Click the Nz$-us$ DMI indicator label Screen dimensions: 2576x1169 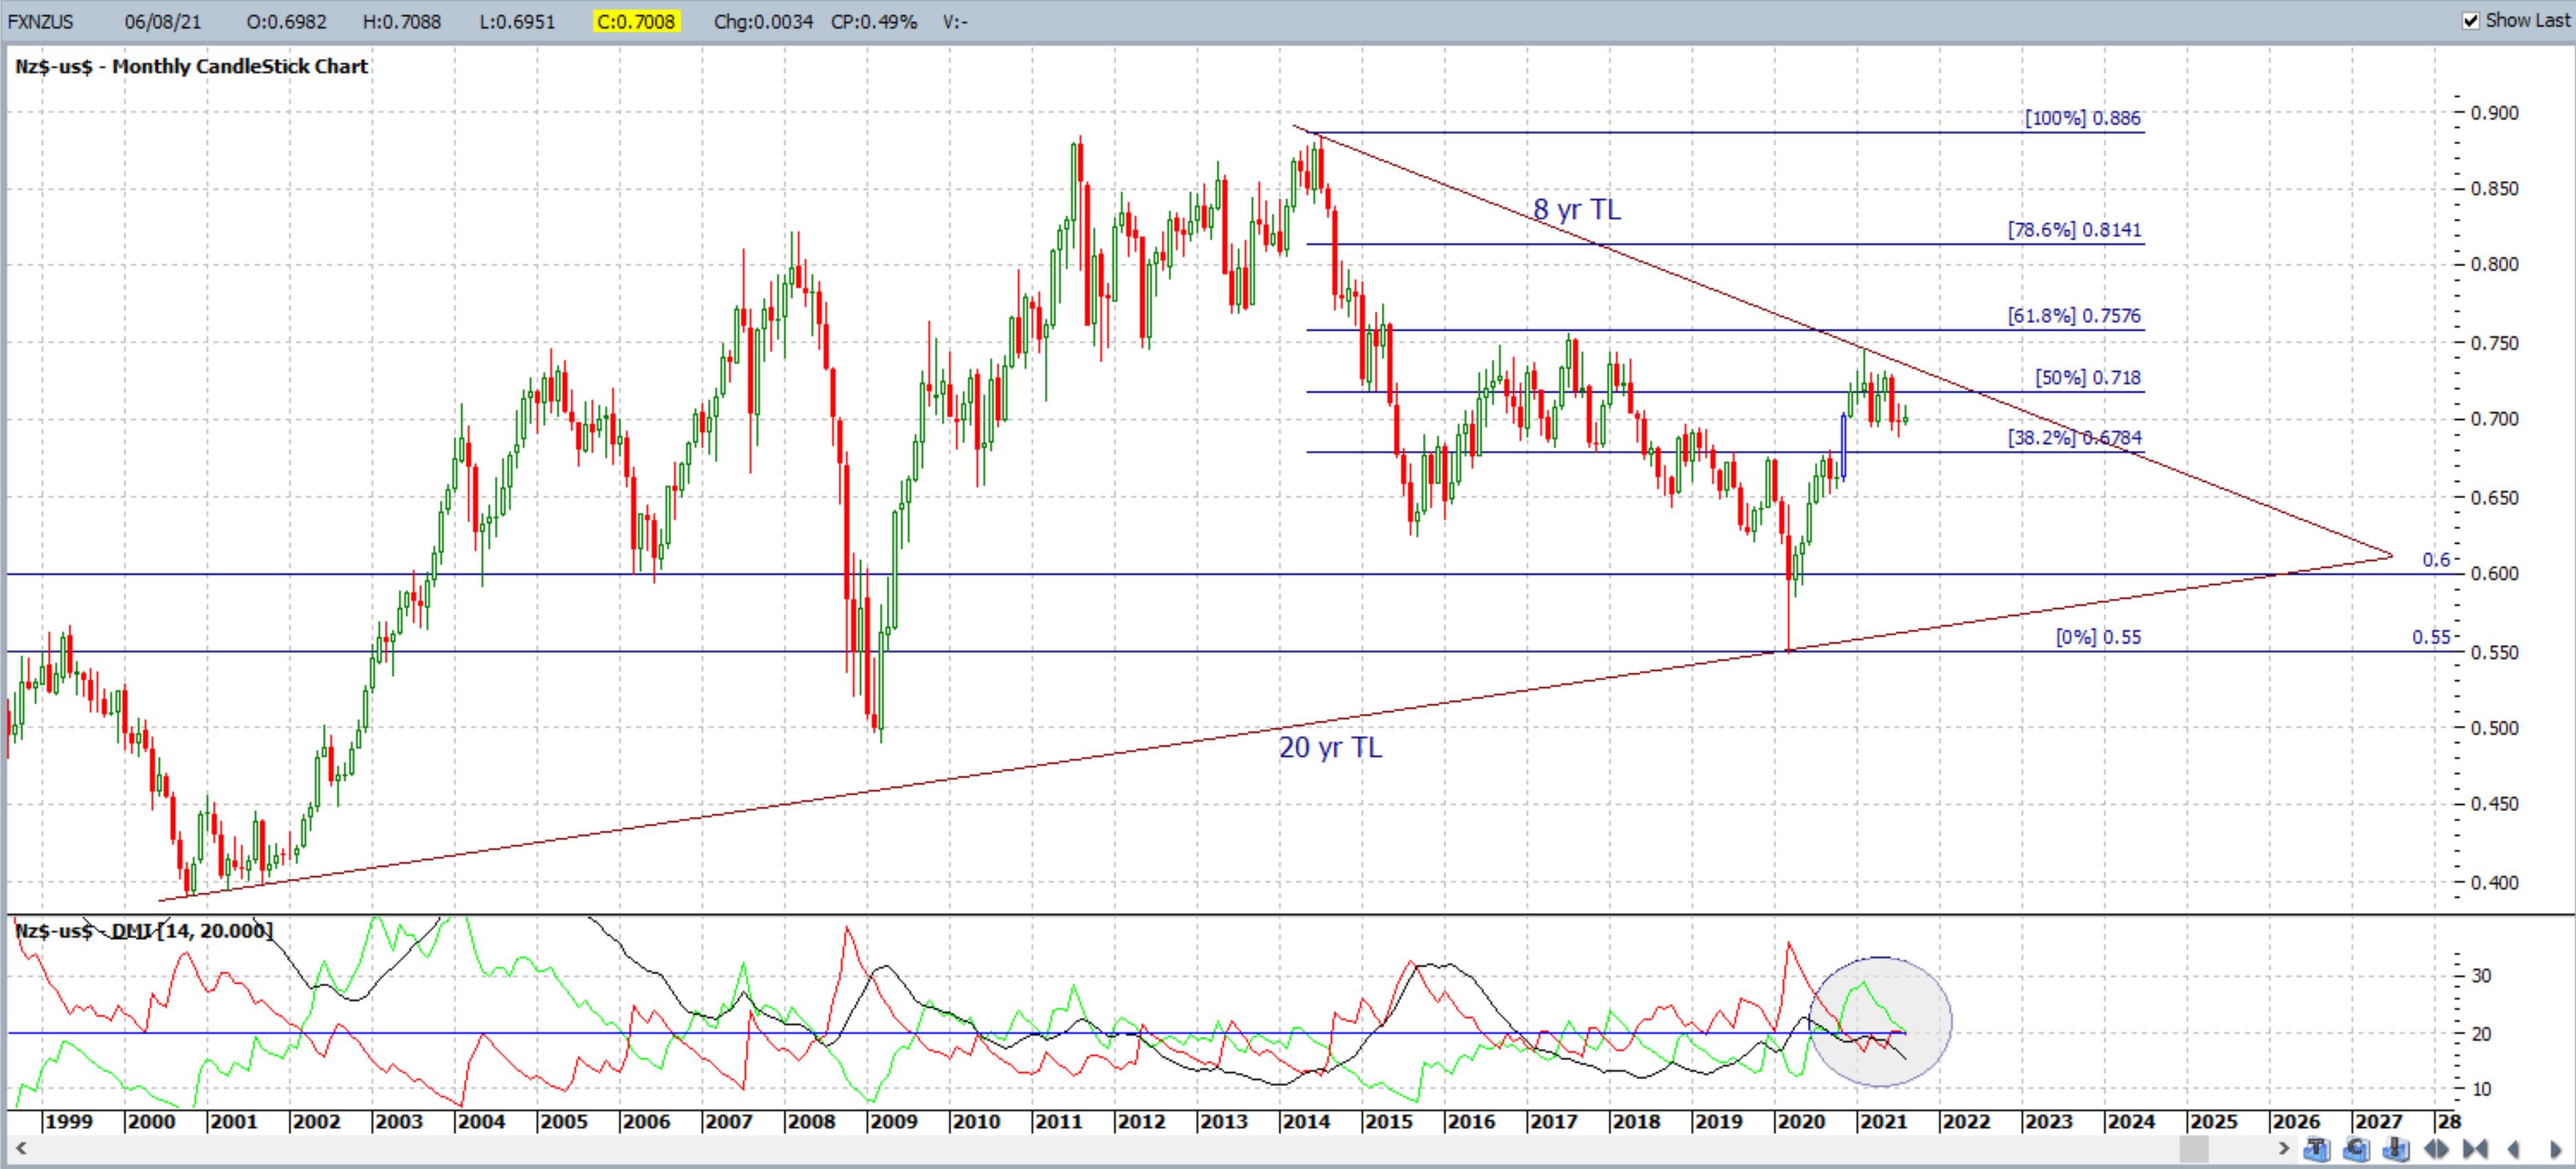coord(144,931)
